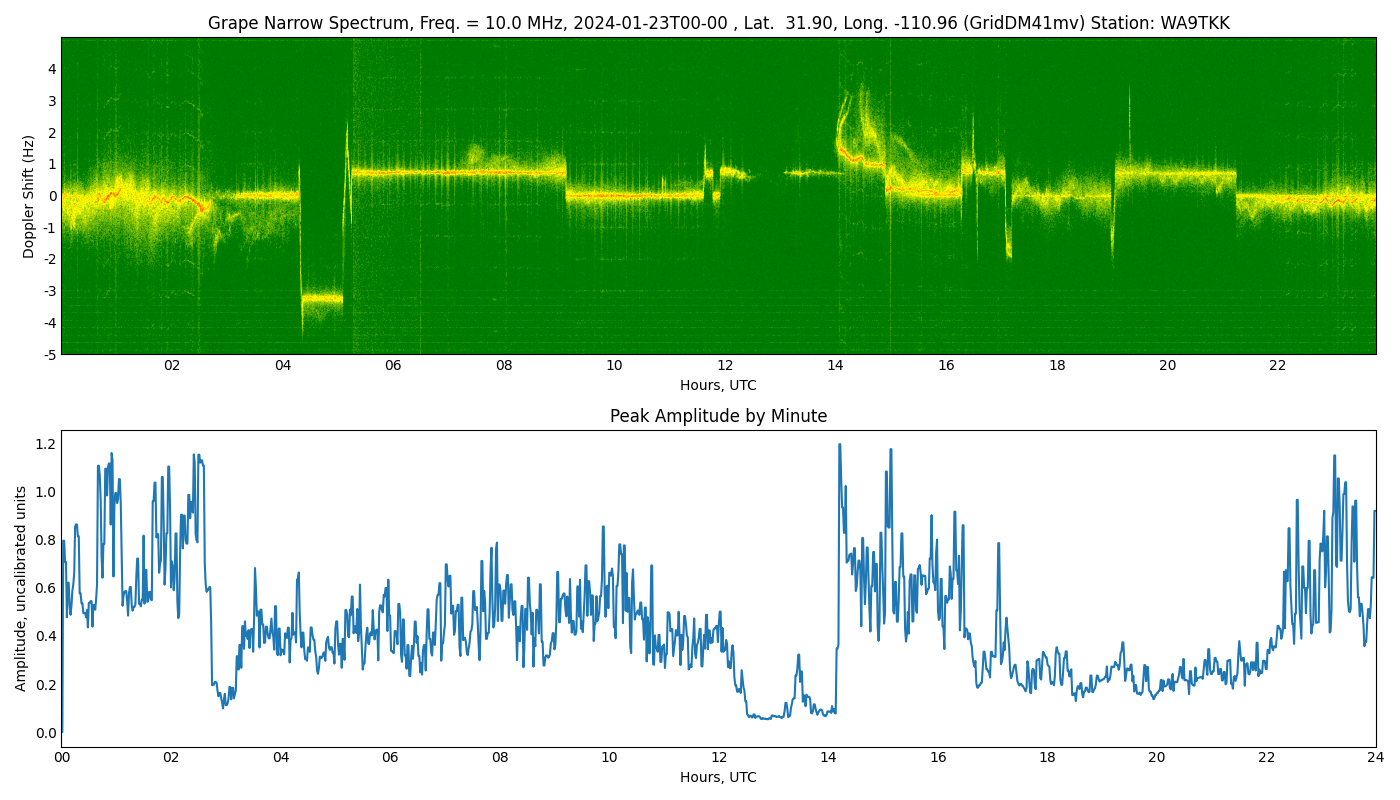The width and height of the screenshot is (1400, 800).
Task: Click the 12 hour tick on amplitude axis
Action: 719,758
